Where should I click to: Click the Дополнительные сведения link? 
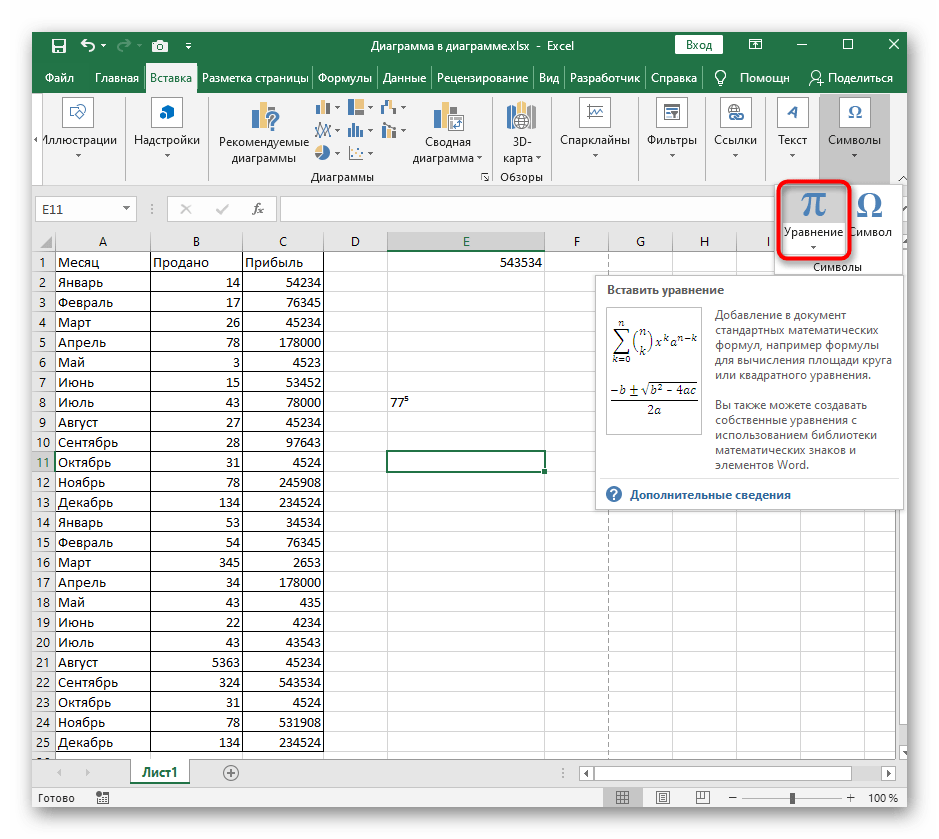[x=709, y=494]
